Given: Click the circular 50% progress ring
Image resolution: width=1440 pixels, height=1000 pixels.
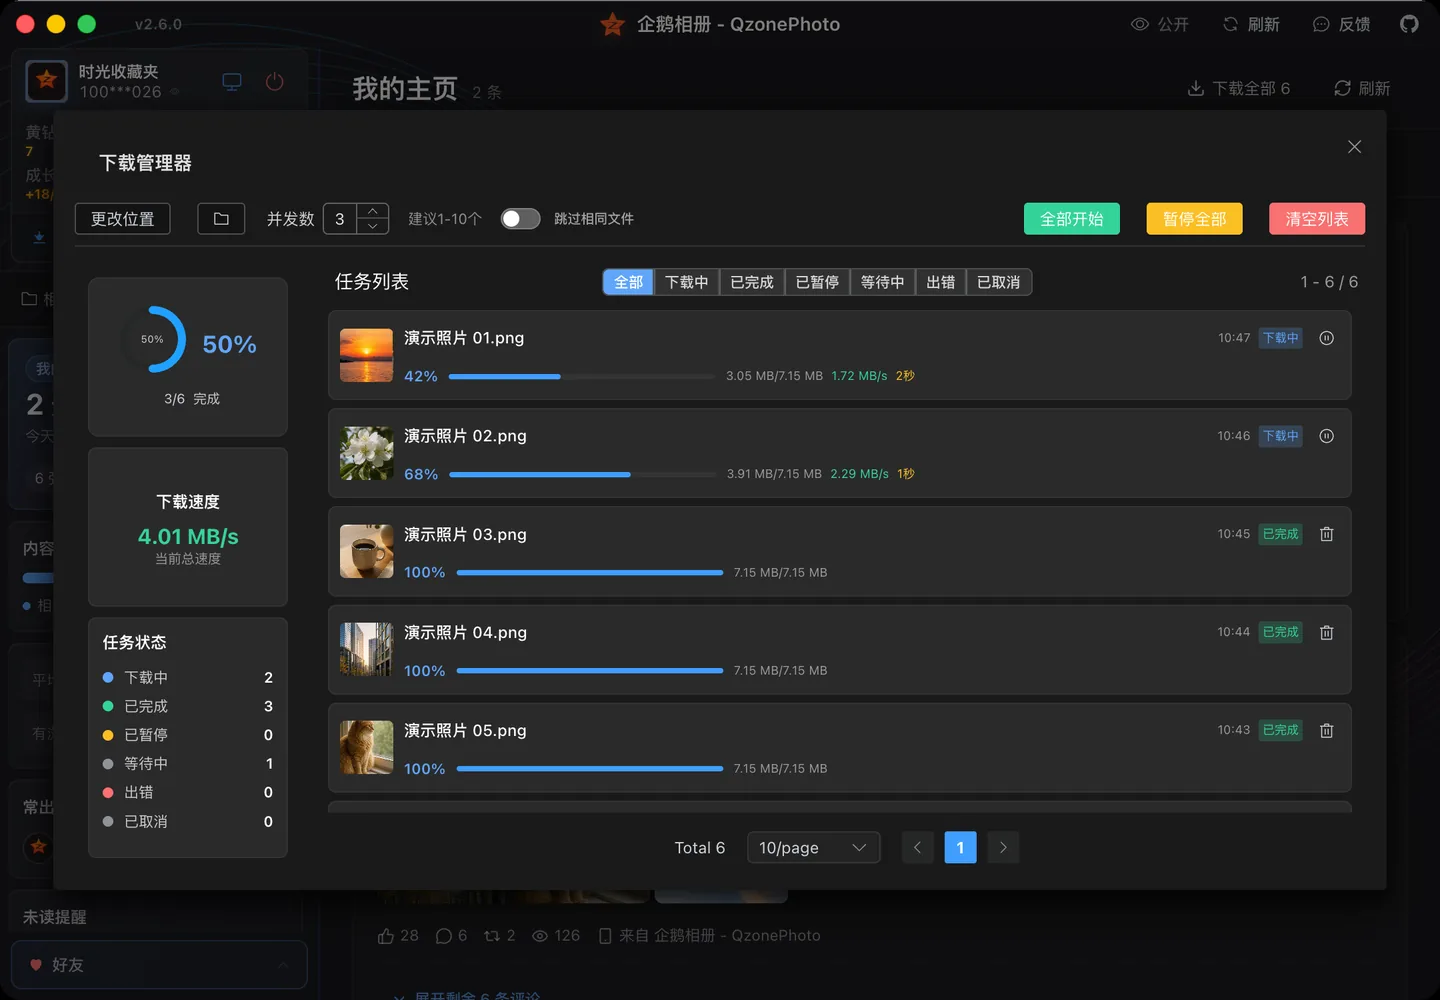Looking at the screenshot, I should pos(153,340).
